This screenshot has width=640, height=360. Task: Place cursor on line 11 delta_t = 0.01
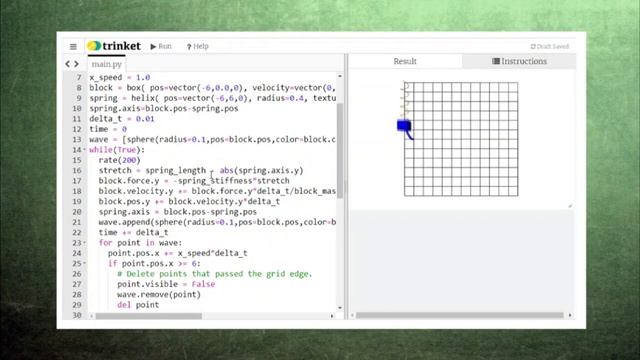(x=122, y=119)
